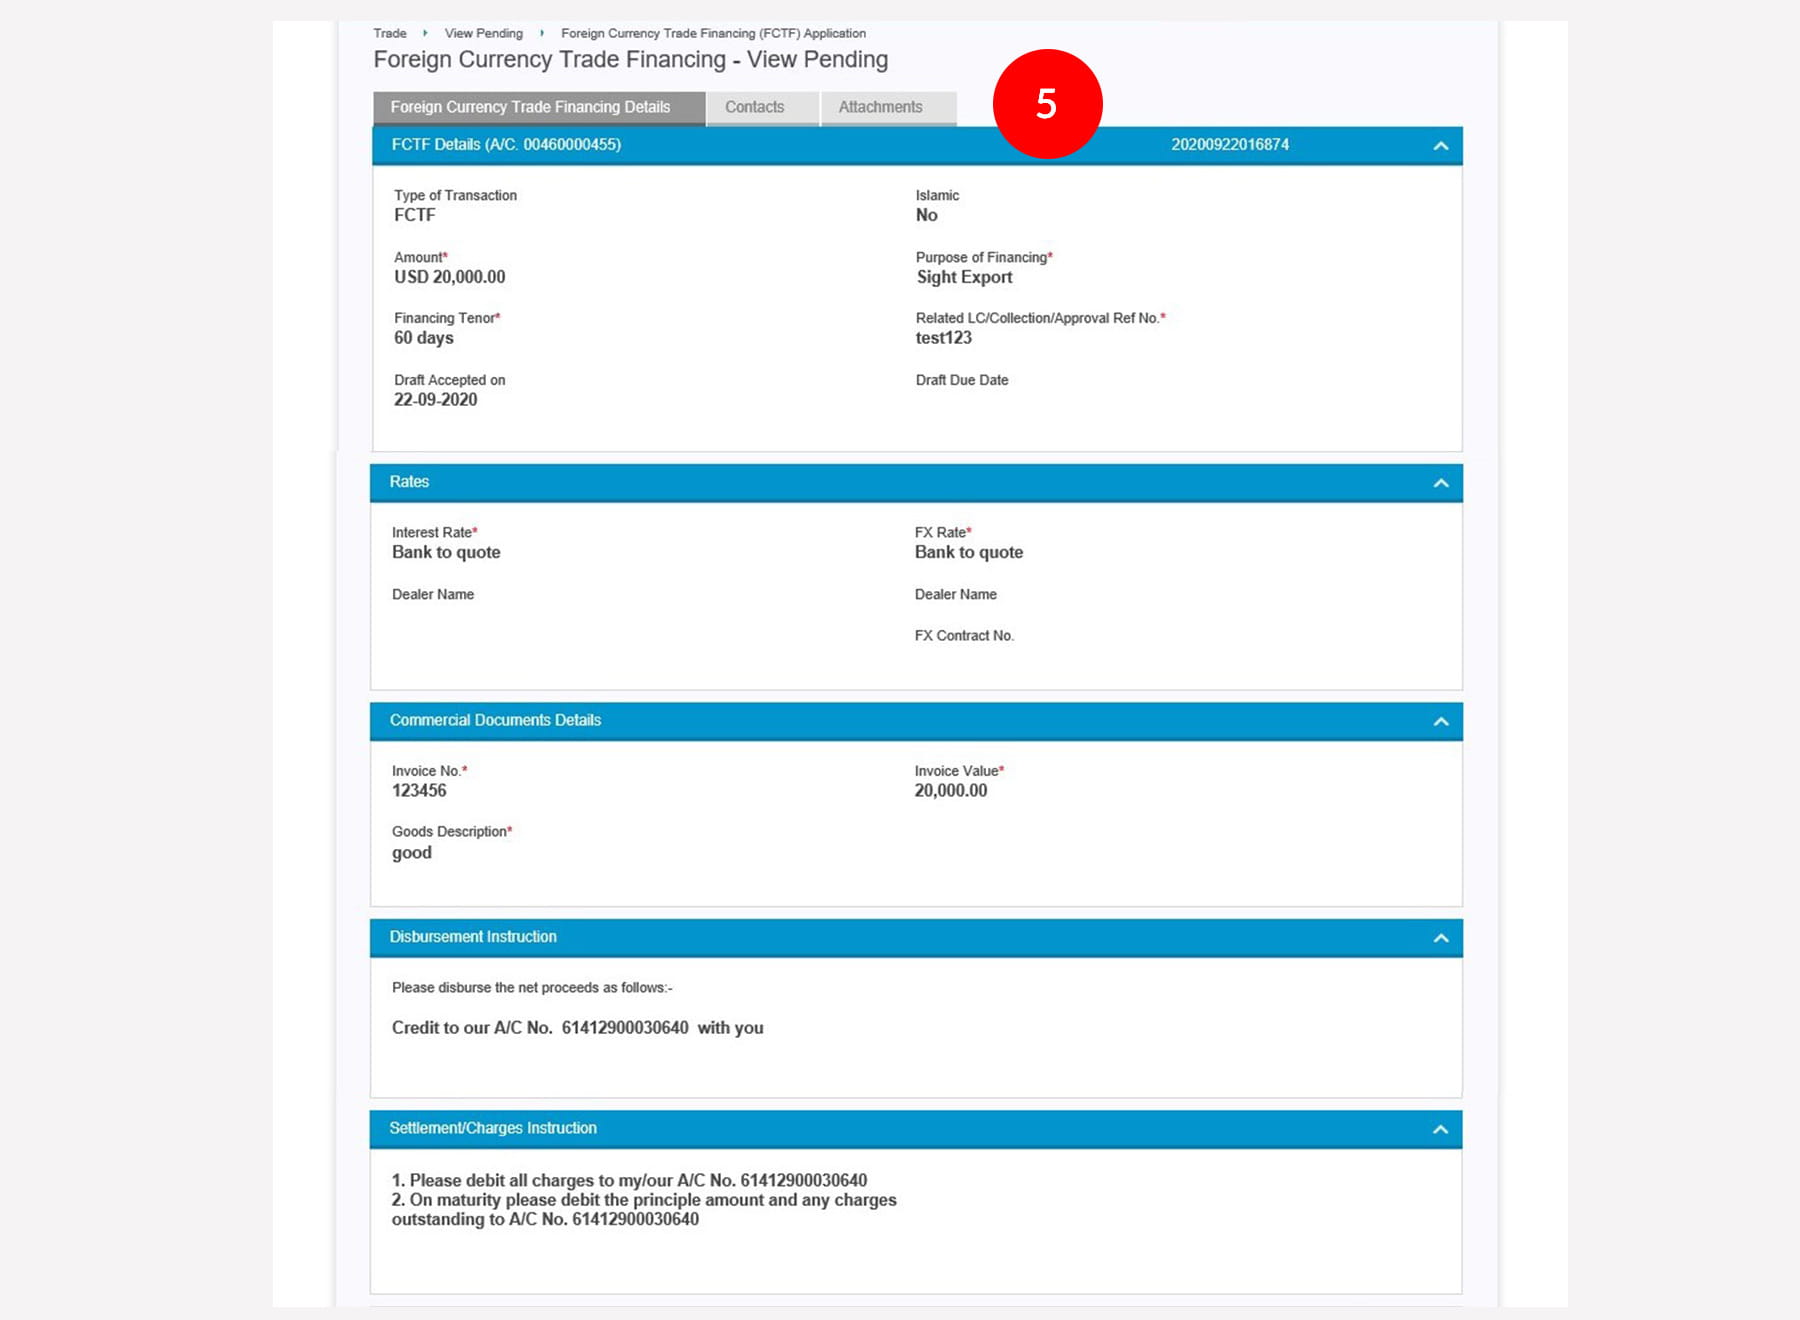The width and height of the screenshot is (1800, 1320).
Task: Go to Trade in the breadcrumb
Action: (x=390, y=33)
